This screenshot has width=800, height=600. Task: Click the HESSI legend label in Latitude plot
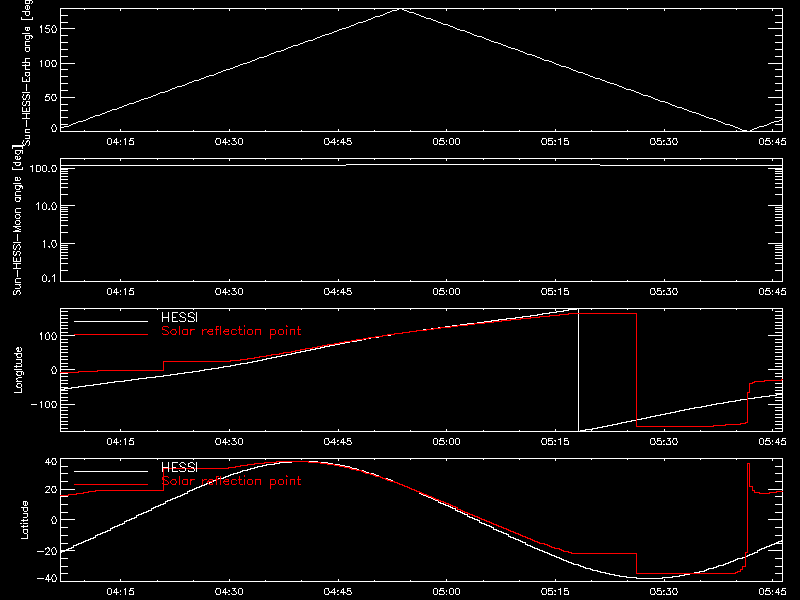click(x=179, y=467)
